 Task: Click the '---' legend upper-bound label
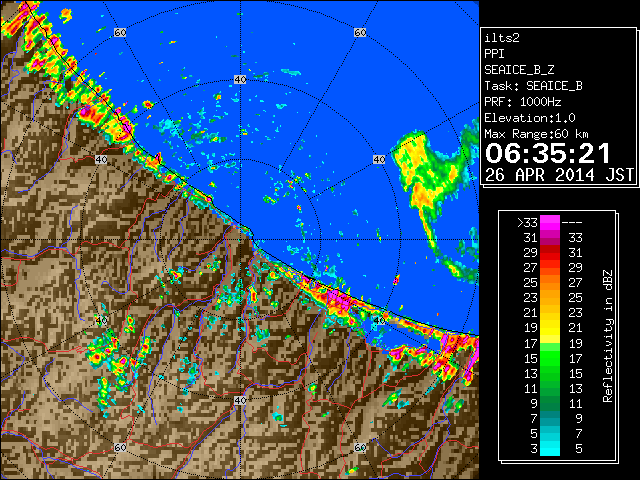(572, 223)
